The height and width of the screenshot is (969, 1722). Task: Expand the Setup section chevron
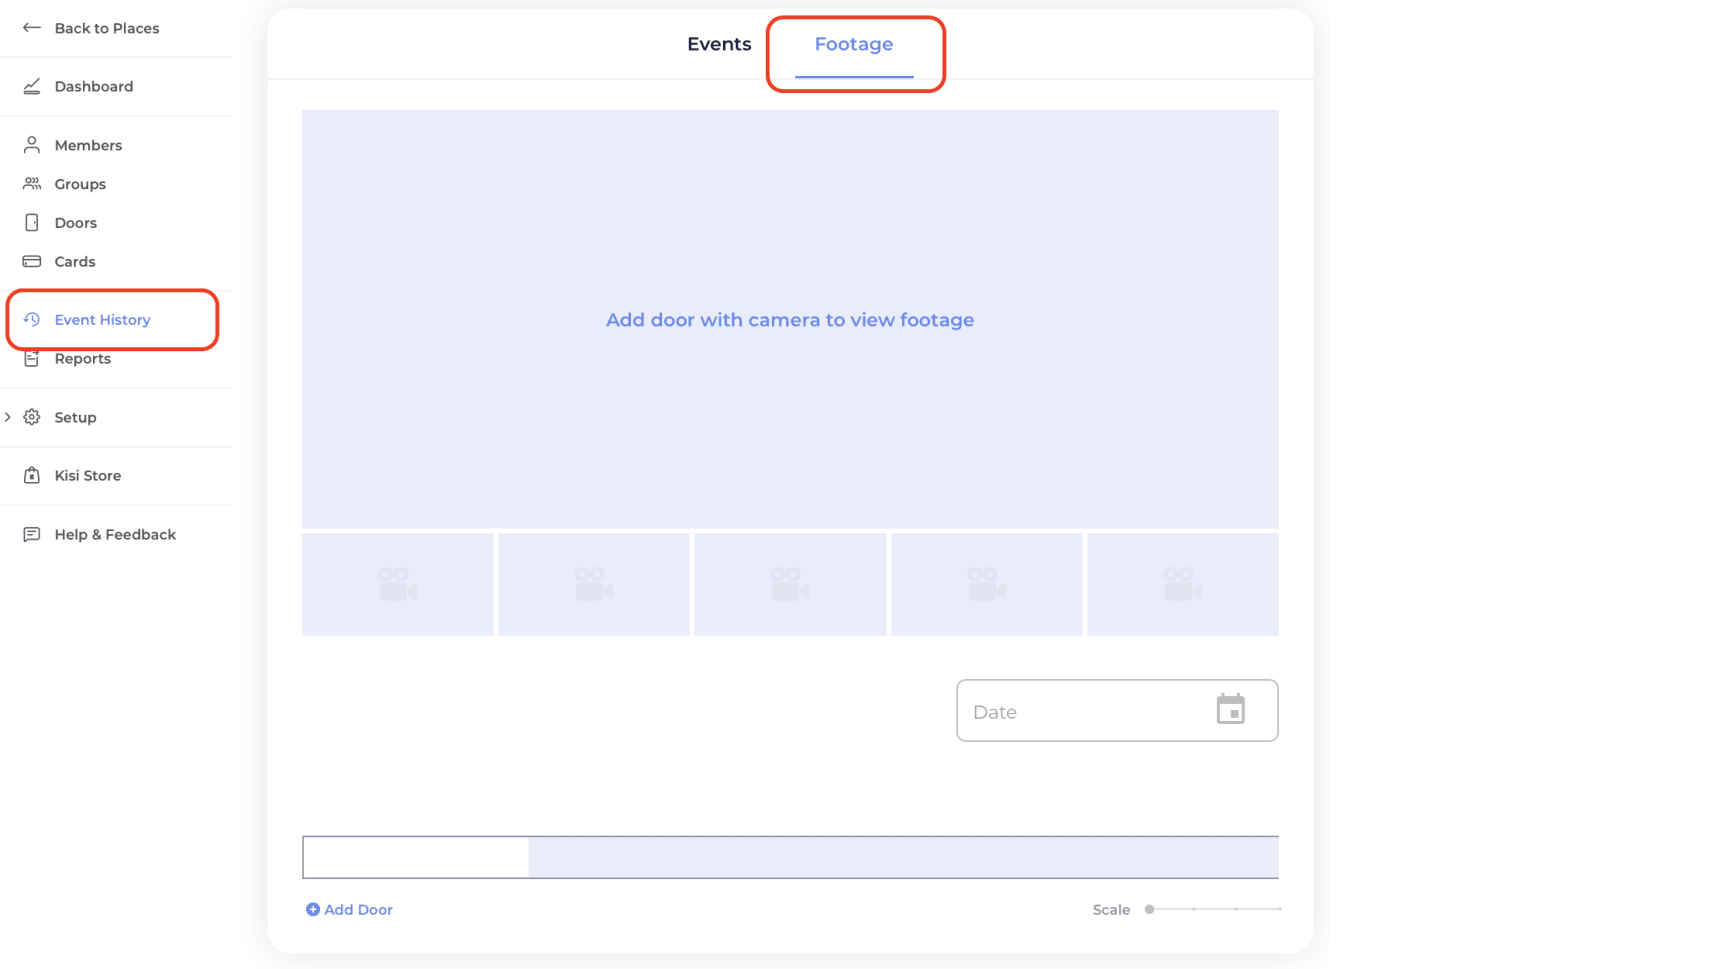tap(8, 417)
